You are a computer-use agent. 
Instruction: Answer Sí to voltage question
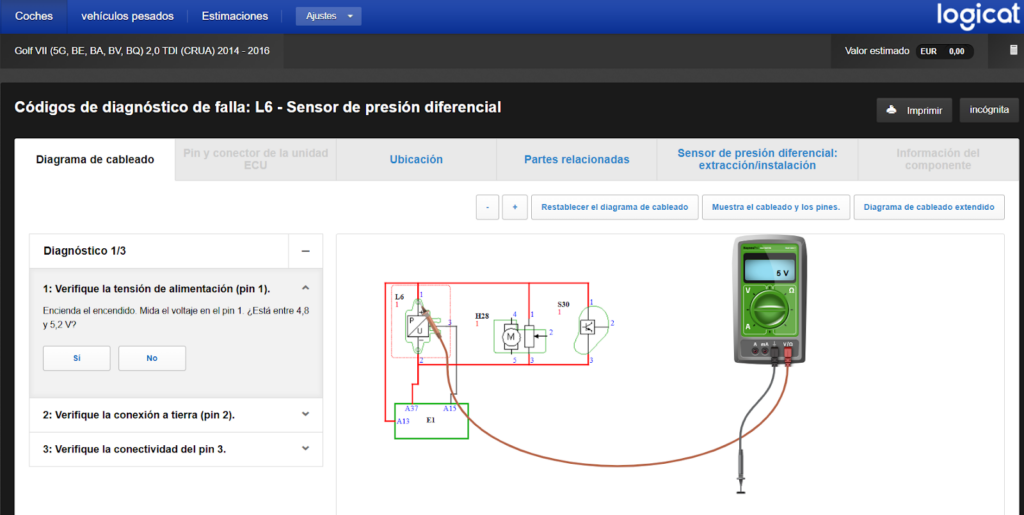[x=76, y=358]
